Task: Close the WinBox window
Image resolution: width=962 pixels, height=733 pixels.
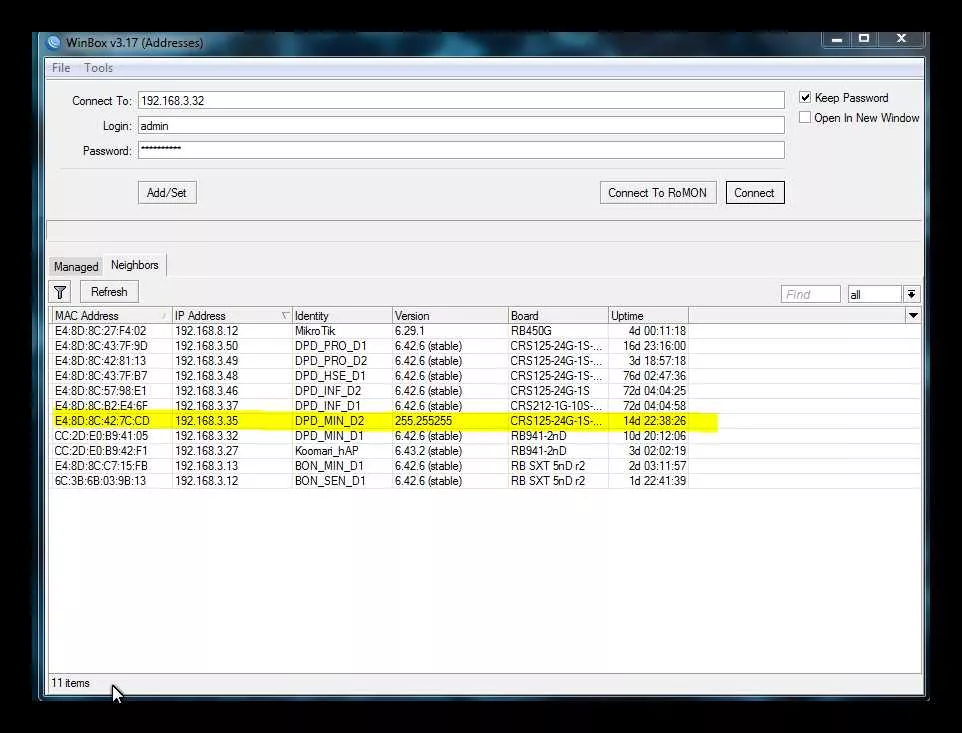Action: click(901, 39)
